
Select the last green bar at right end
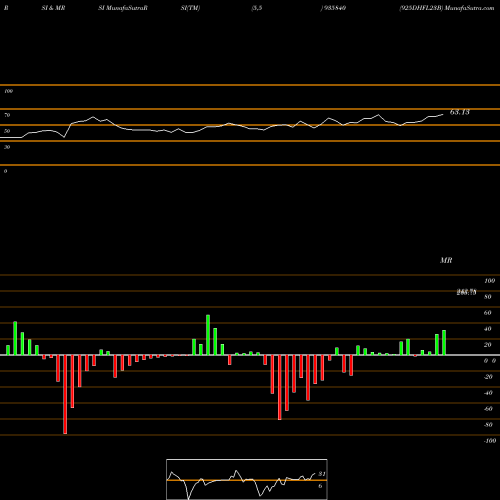(x=444, y=343)
